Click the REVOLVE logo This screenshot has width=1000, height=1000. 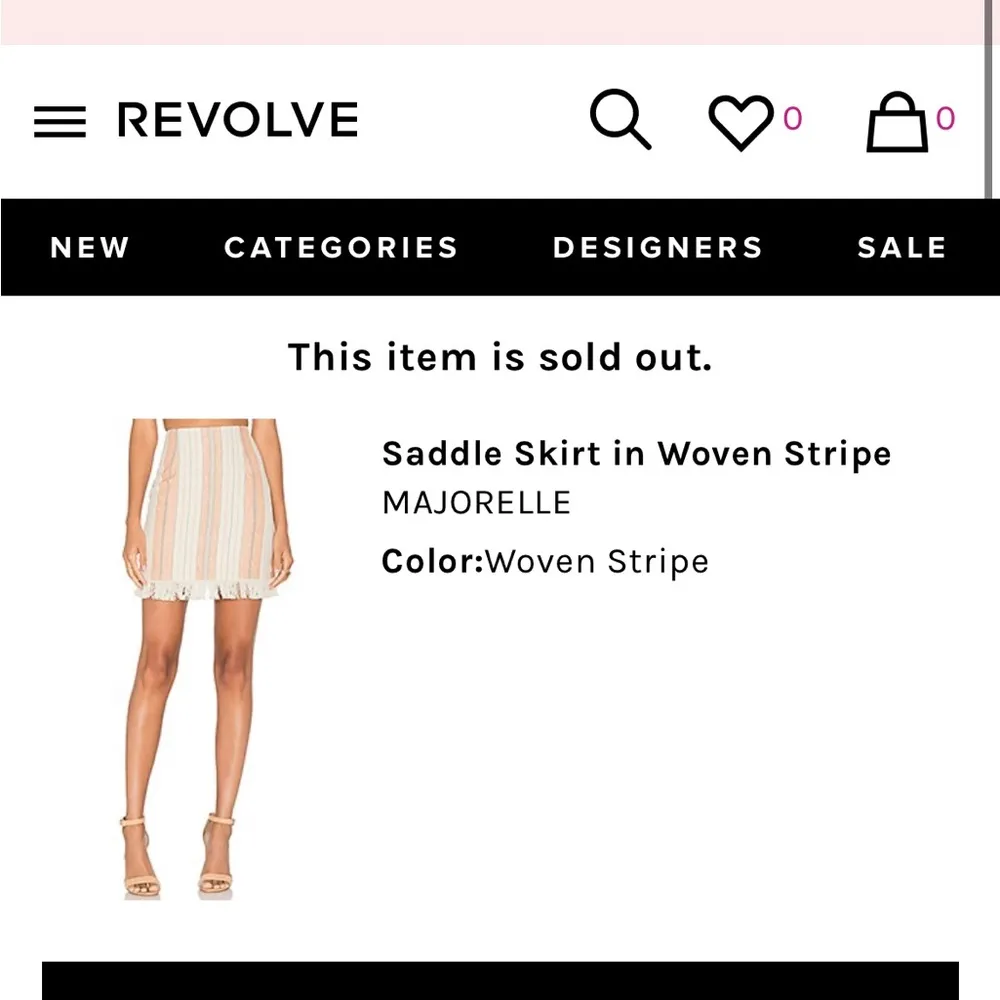click(x=237, y=119)
